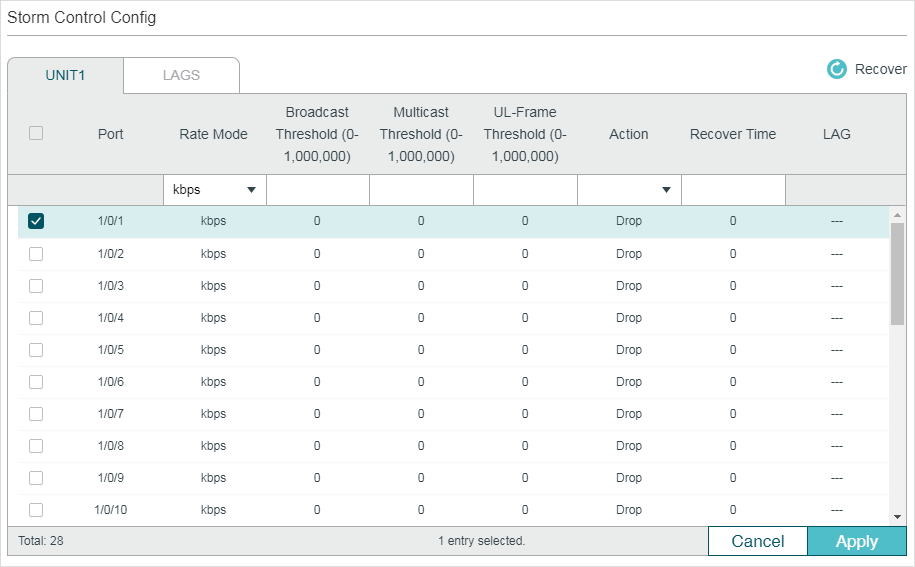Click the Port column header

pos(110,134)
